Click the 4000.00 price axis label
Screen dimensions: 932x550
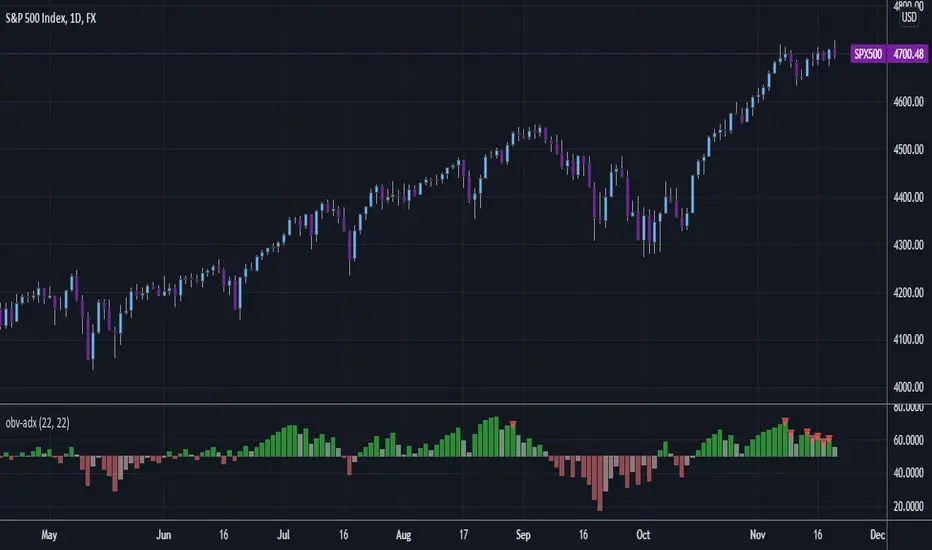point(908,387)
